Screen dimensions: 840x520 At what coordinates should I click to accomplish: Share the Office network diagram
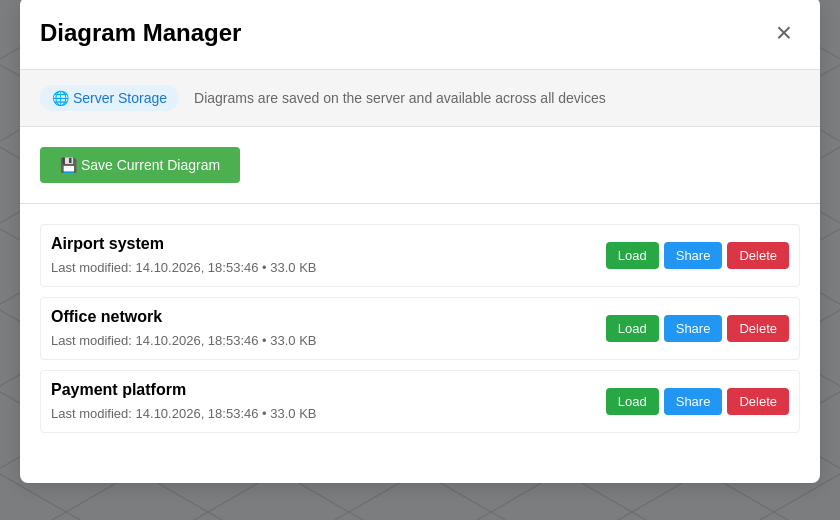(693, 328)
